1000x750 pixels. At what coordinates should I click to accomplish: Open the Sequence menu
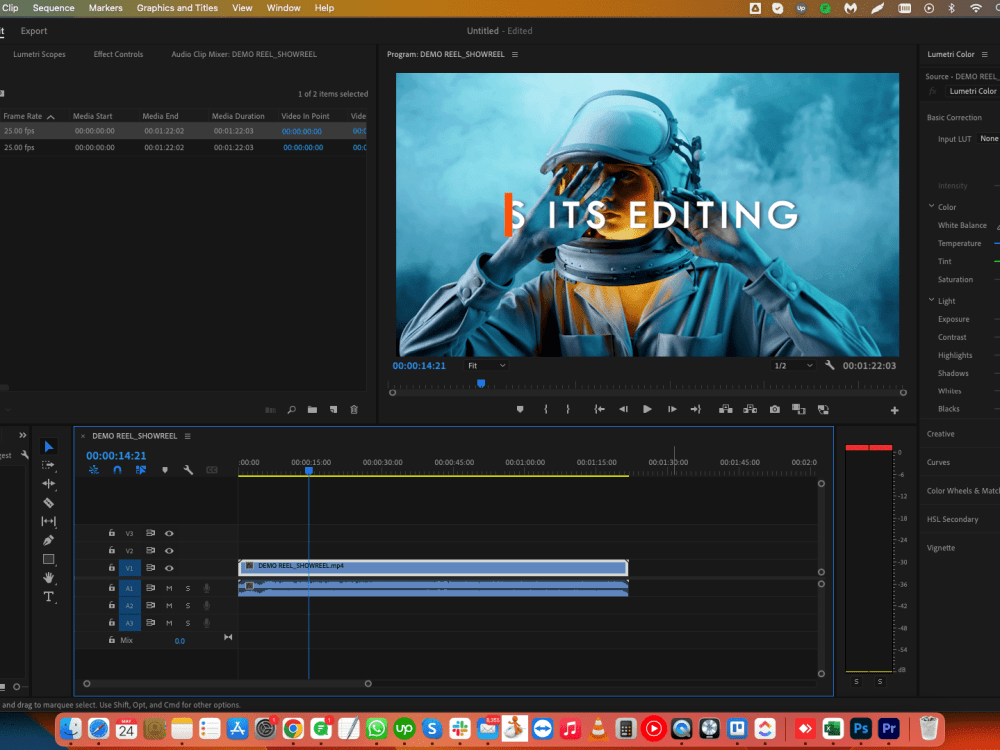coord(54,8)
